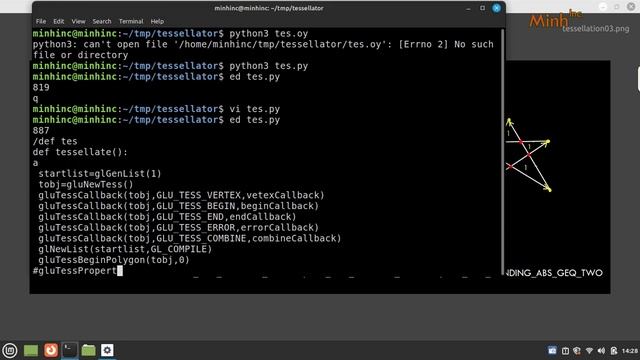Viewport: 640px width, 360px height.
Task: Click the GLU_TESS_BEGIN callback line
Action: (x=178, y=206)
